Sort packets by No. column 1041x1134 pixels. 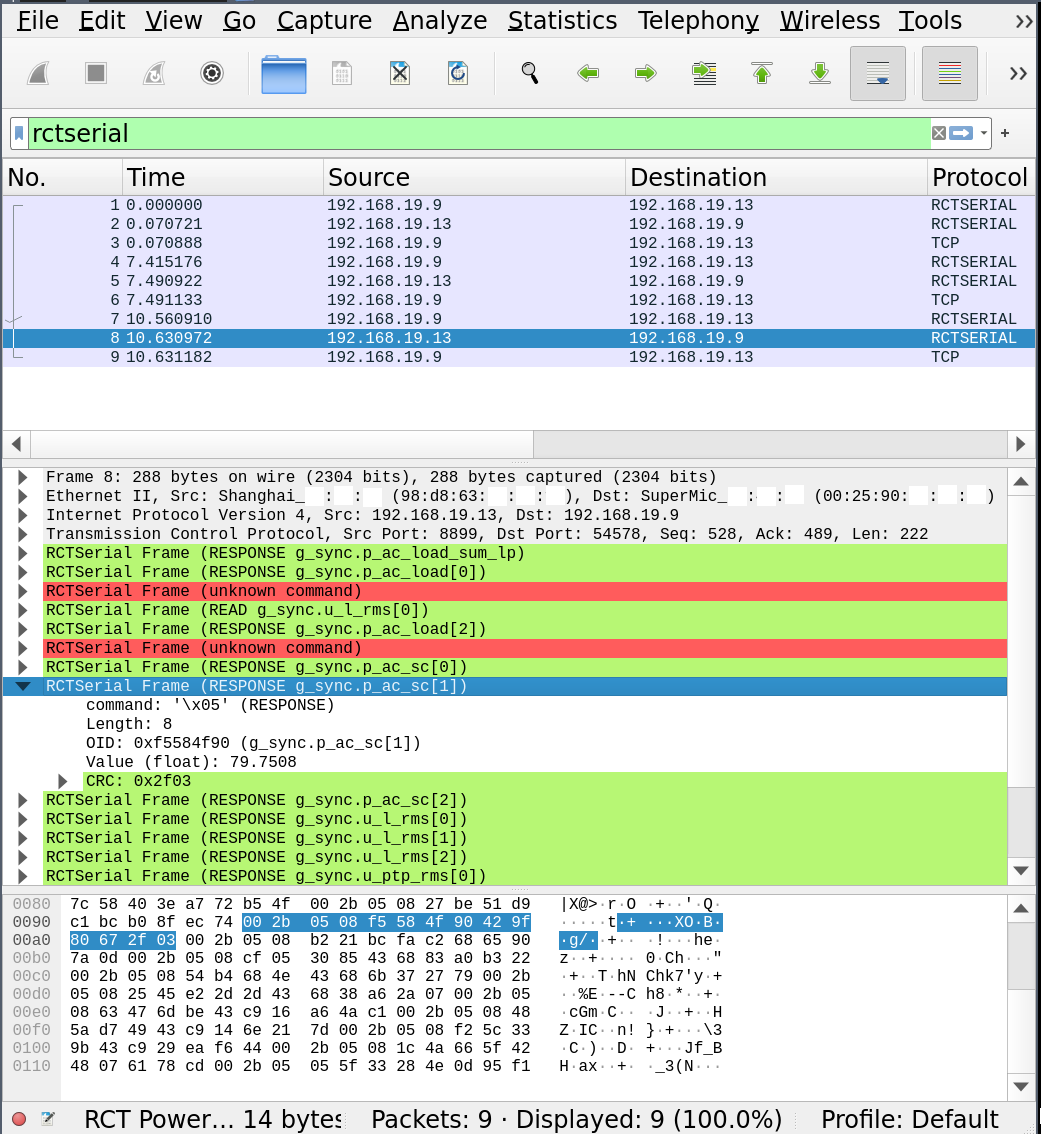(63, 177)
